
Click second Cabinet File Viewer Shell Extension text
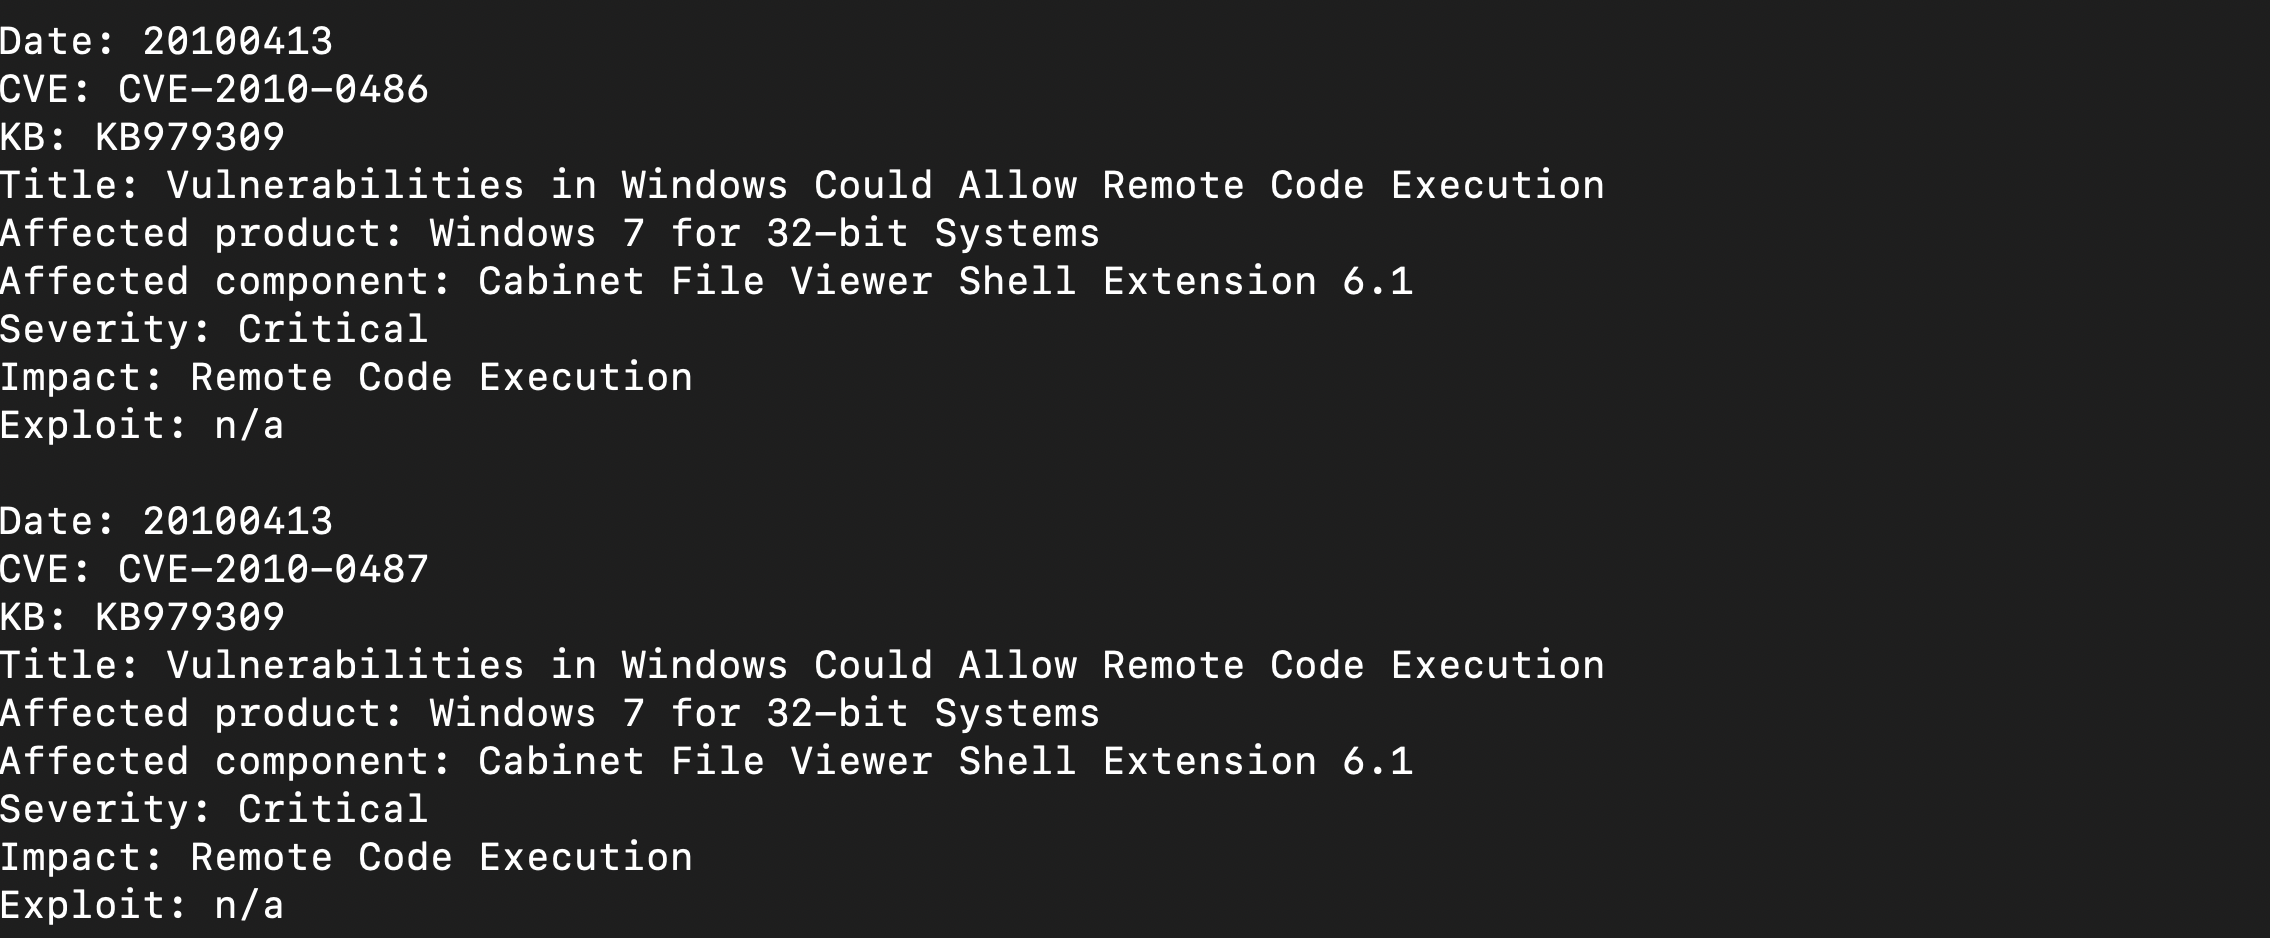pyautogui.click(x=897, y=762)
